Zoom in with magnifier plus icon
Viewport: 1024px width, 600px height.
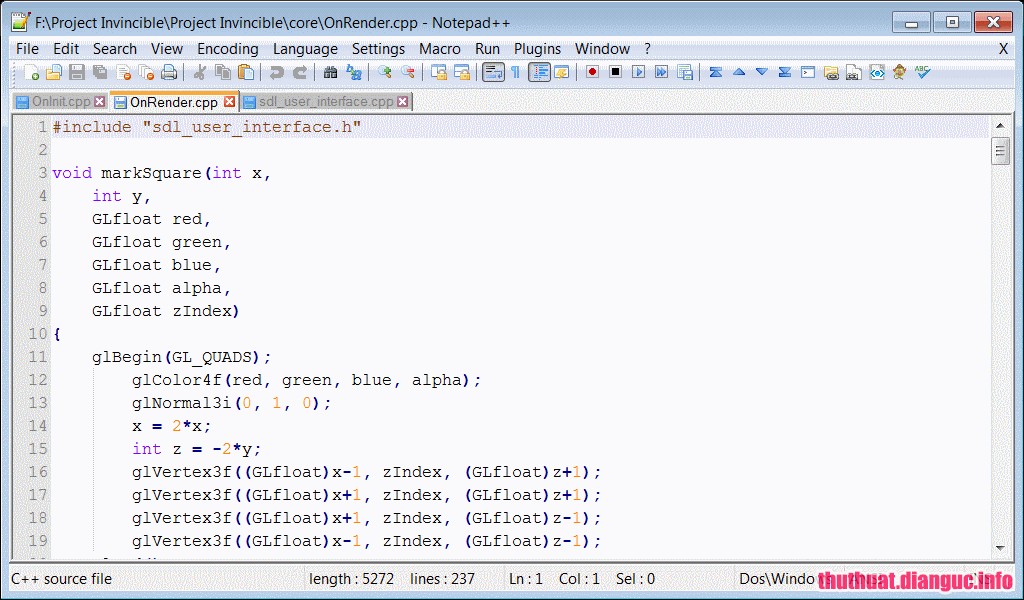point(385,72)
